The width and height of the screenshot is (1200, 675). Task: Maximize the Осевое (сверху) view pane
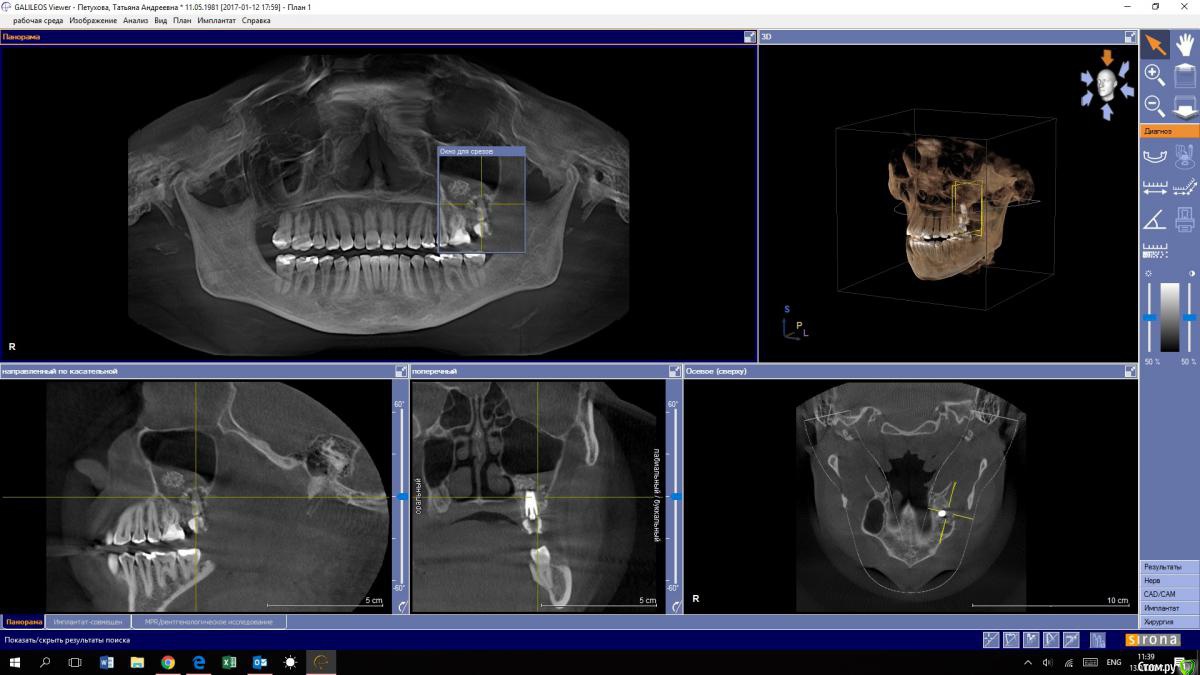1130,371
